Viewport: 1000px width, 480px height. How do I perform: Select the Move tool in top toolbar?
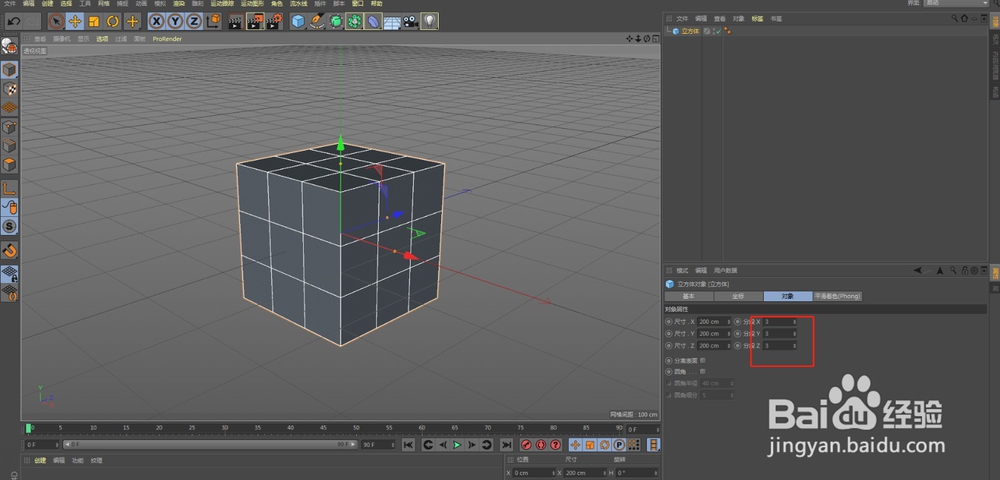pyautogui.click(x=74, y=20)
